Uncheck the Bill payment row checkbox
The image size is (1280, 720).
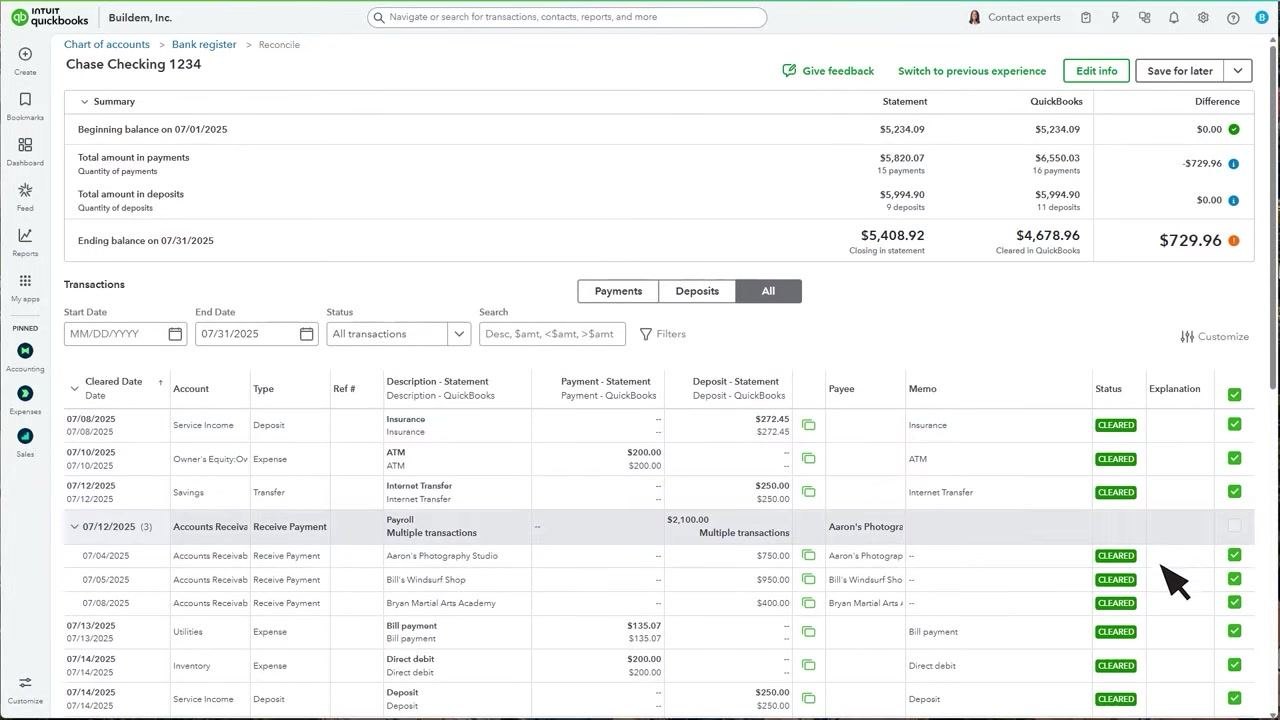click(1234, 631)
